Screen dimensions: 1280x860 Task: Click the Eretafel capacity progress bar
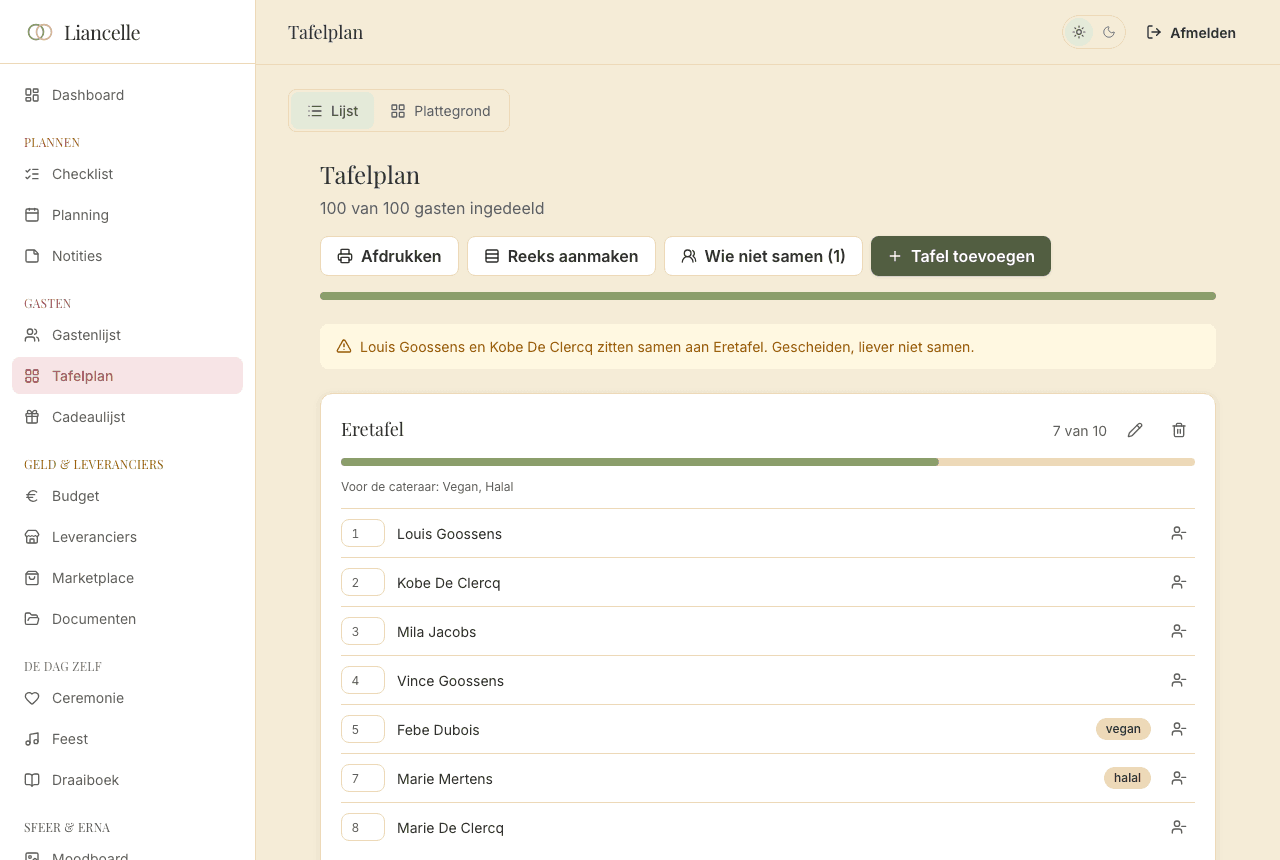(x=768, y=462)
